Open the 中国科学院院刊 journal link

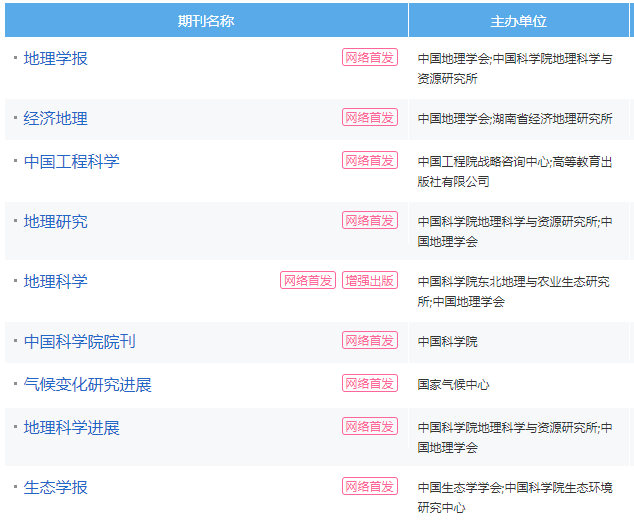coord(79,341)
